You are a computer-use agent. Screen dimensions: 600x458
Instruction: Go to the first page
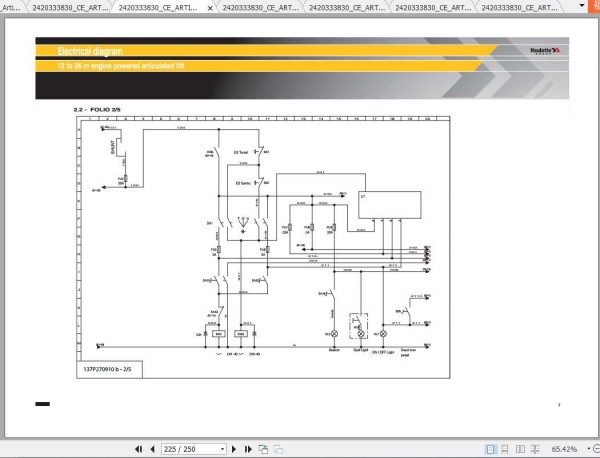coord(139,449)
